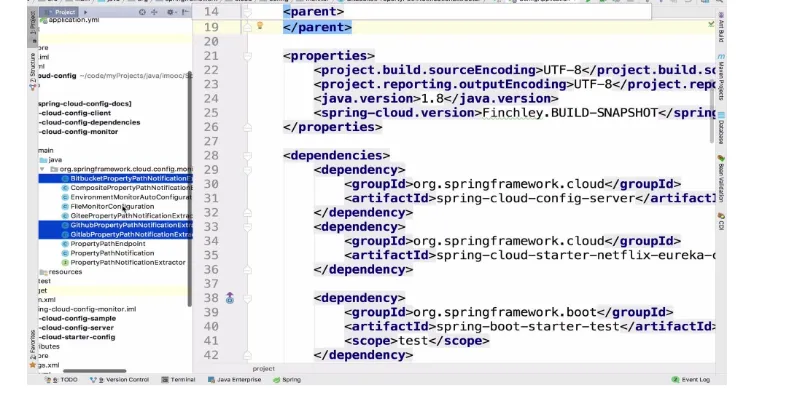Click the org.springframework.cloud.config package folder icon

pyautogui.click(x=54, y=169)
